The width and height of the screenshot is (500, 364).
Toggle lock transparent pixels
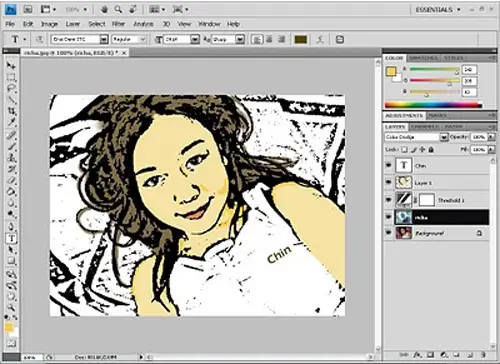click(x=404, y=150)
